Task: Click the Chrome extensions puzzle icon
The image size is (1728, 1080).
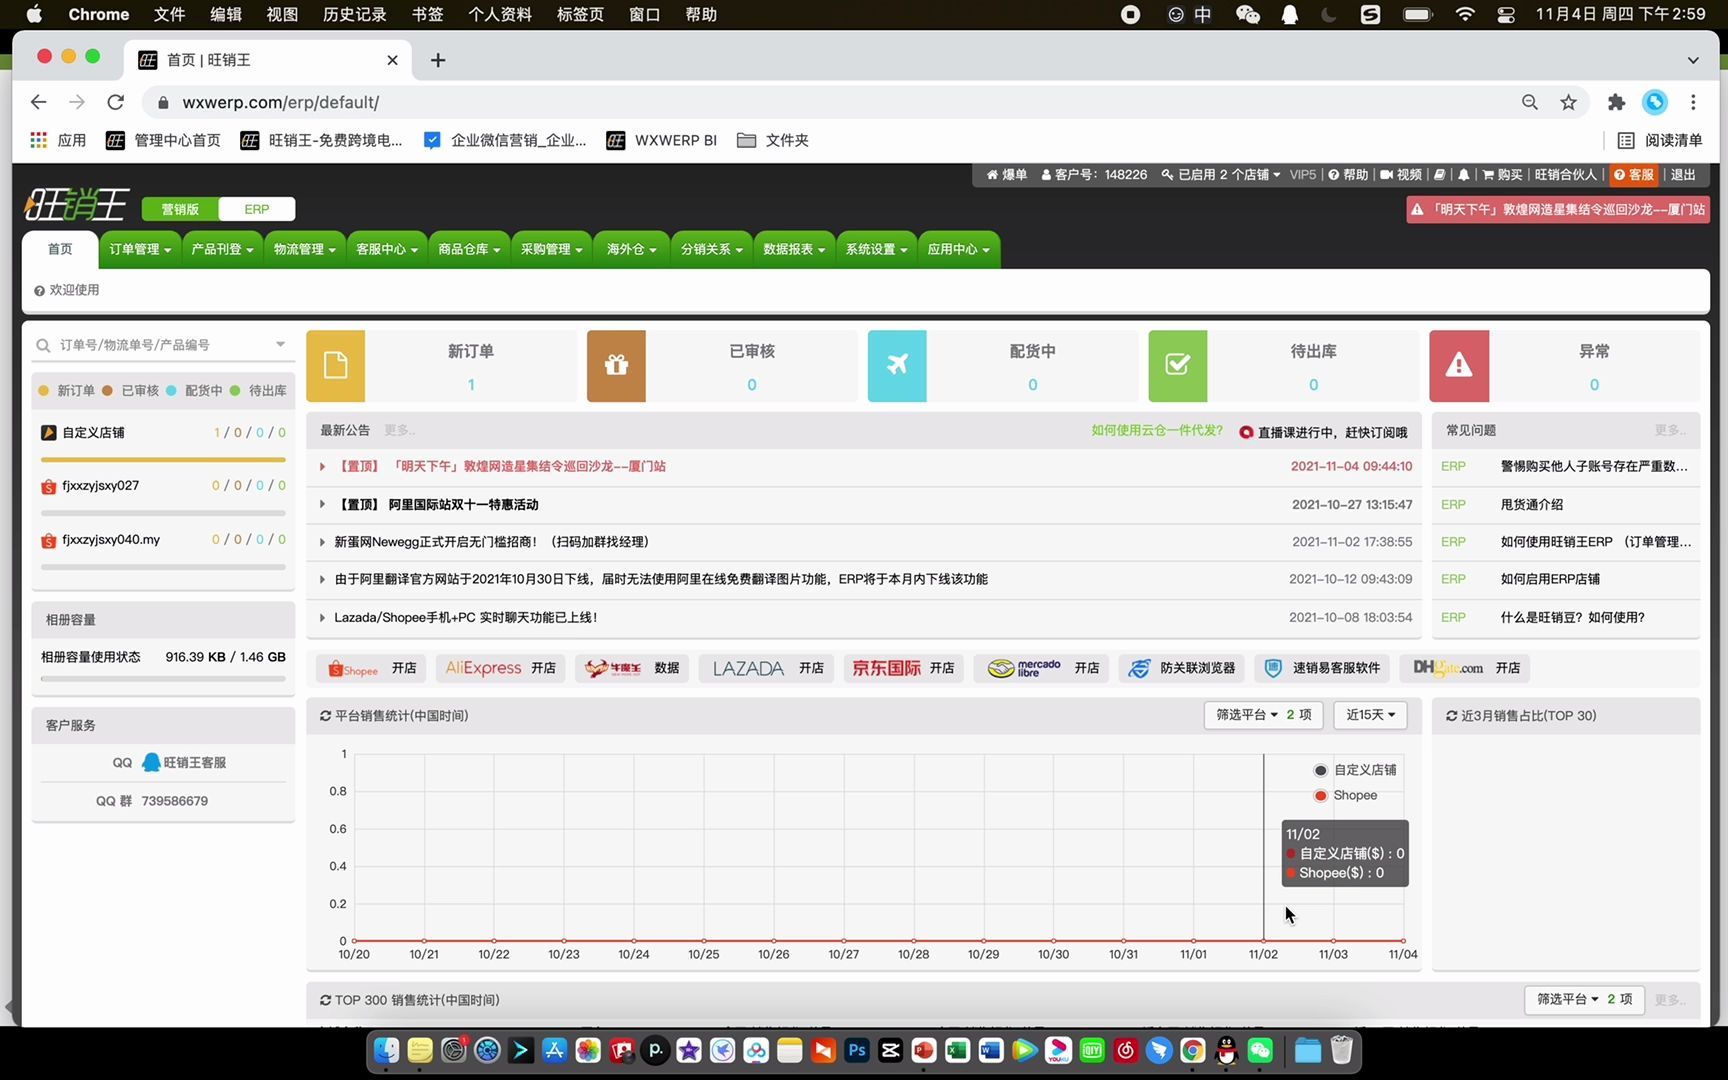Action: click(1616, 102)
